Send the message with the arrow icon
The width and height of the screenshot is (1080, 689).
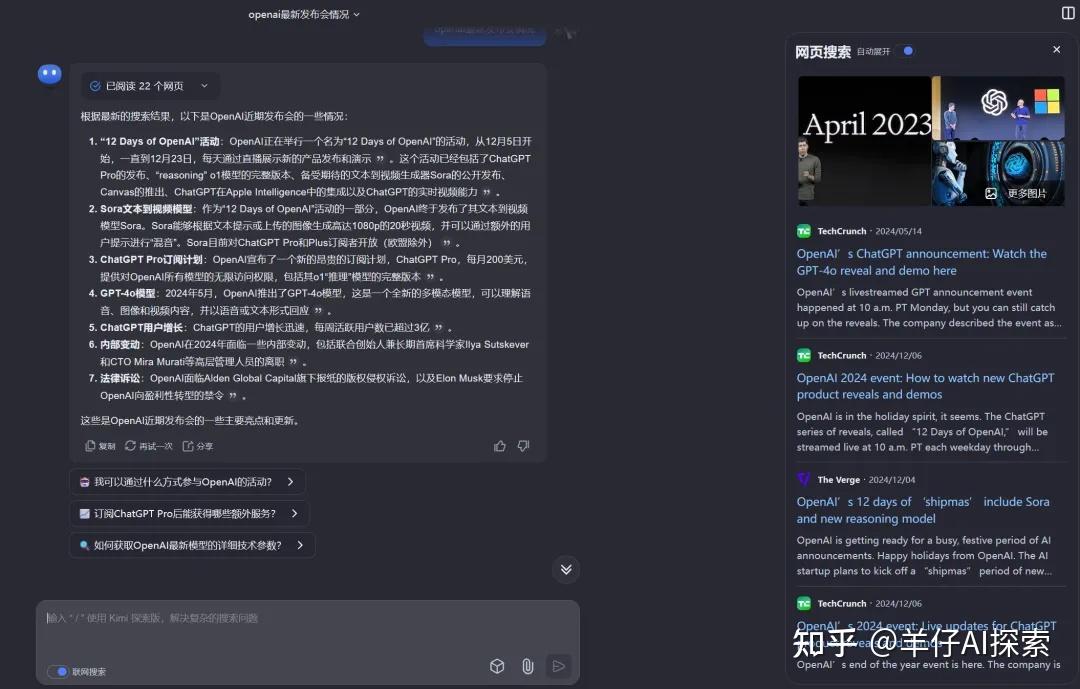pyautogui.click(x=558, y=665)
